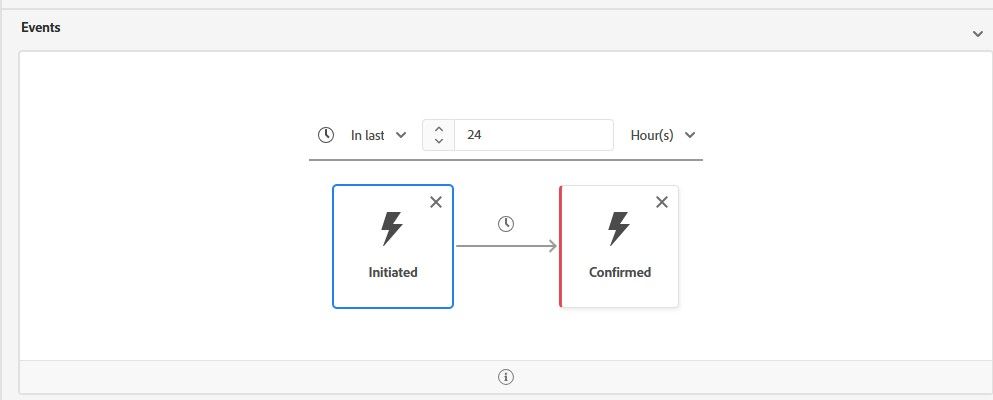
Task: Remove the Initiated event with X
Action: coord(435,202)
